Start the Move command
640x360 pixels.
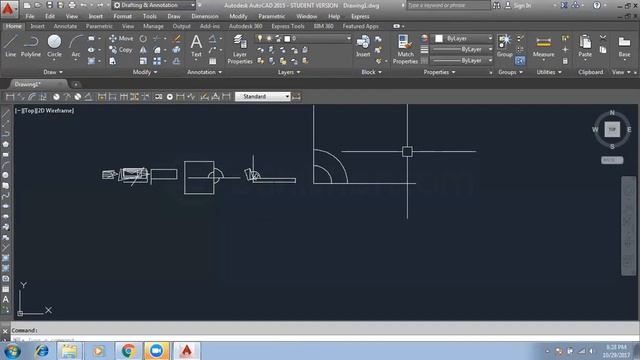[x=121, y=38]
